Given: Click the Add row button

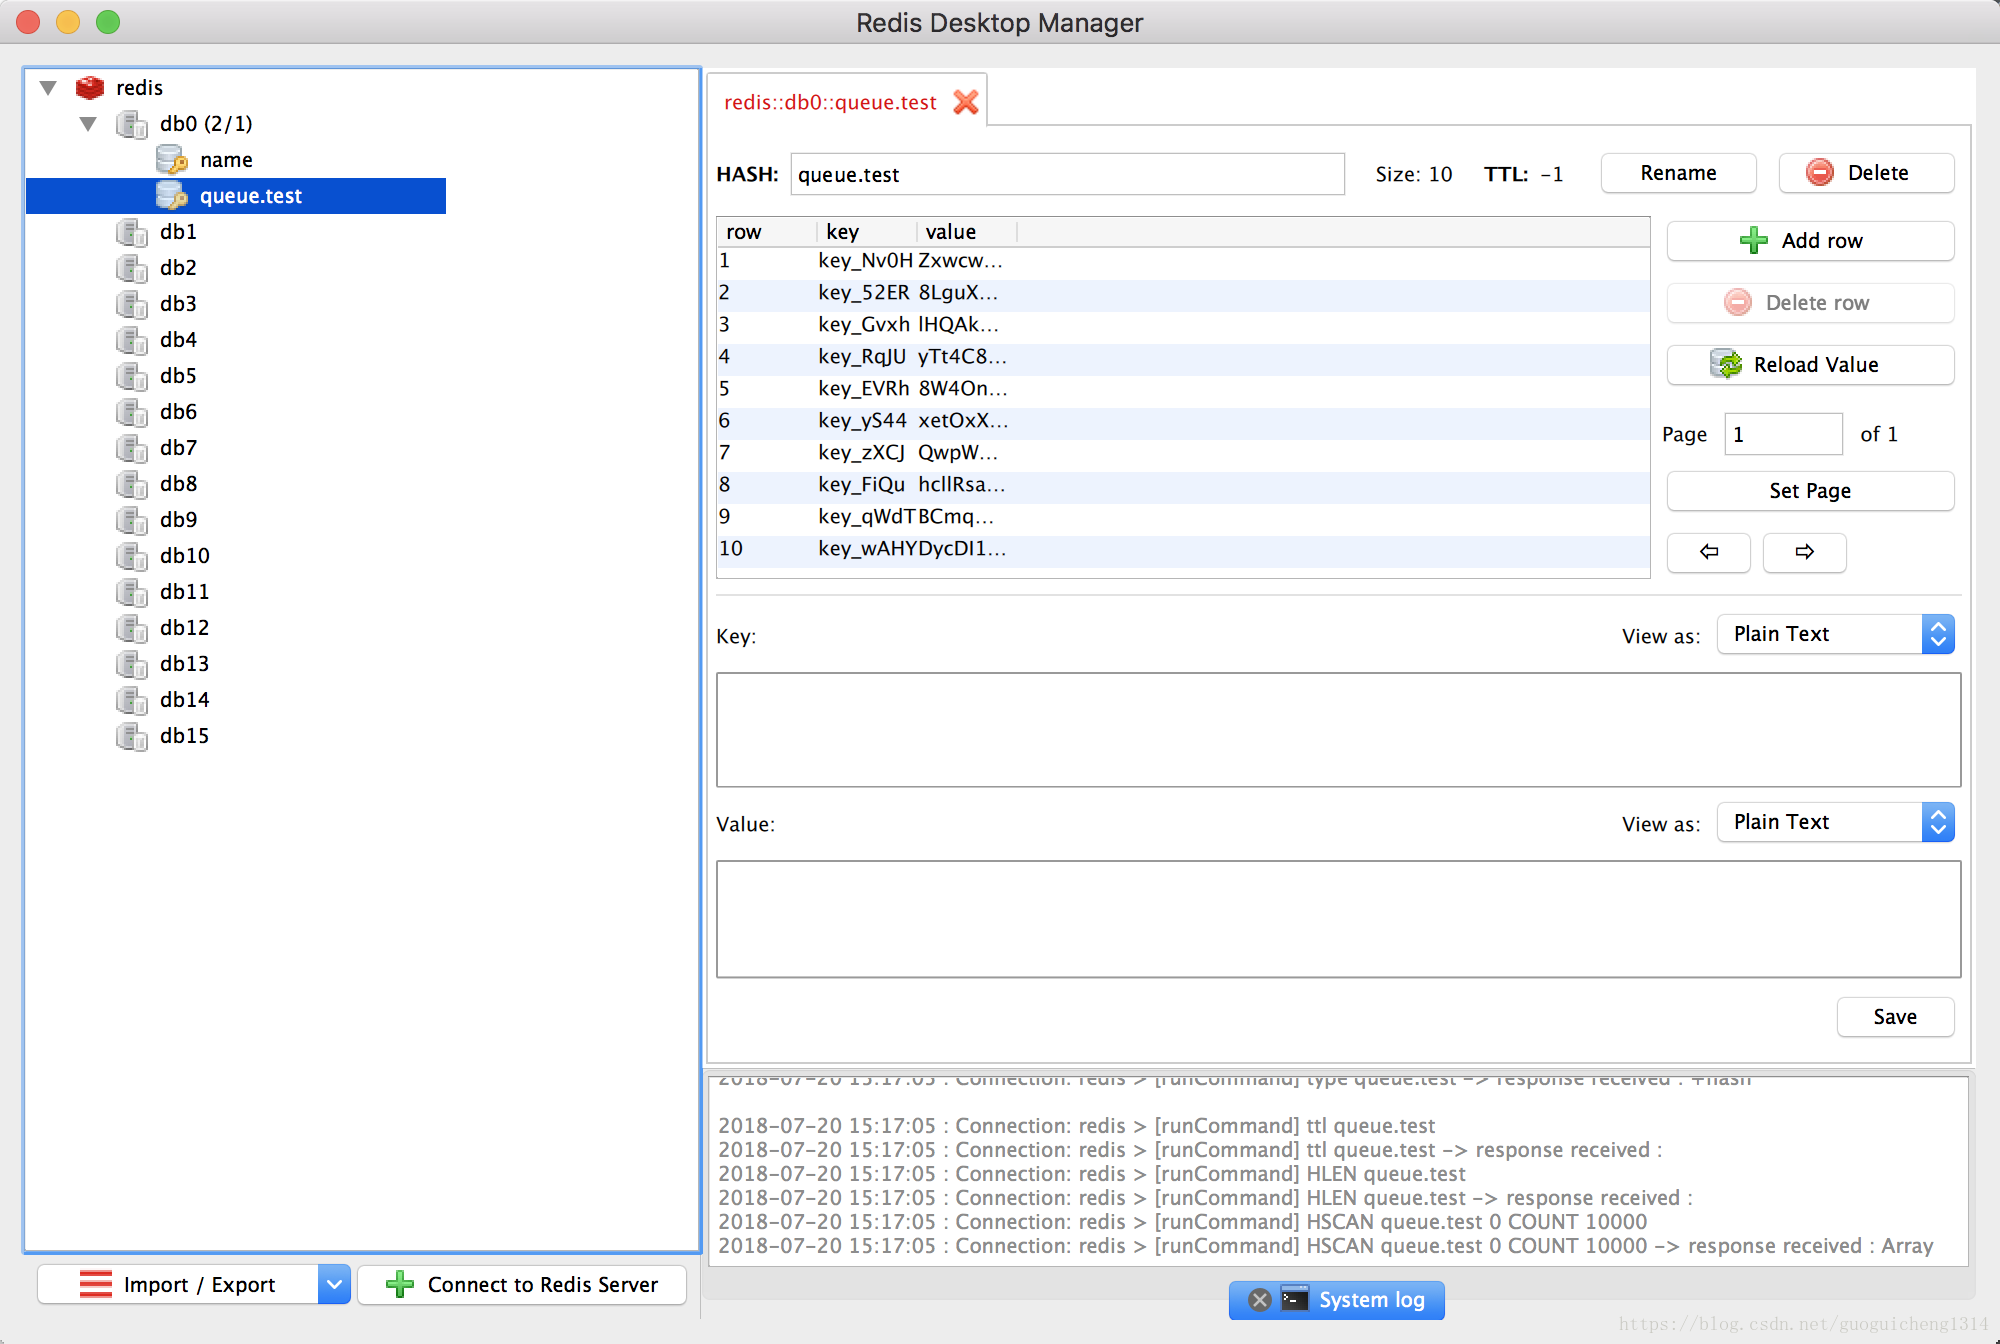Looking at the screenshot, I should point(1810,241).
